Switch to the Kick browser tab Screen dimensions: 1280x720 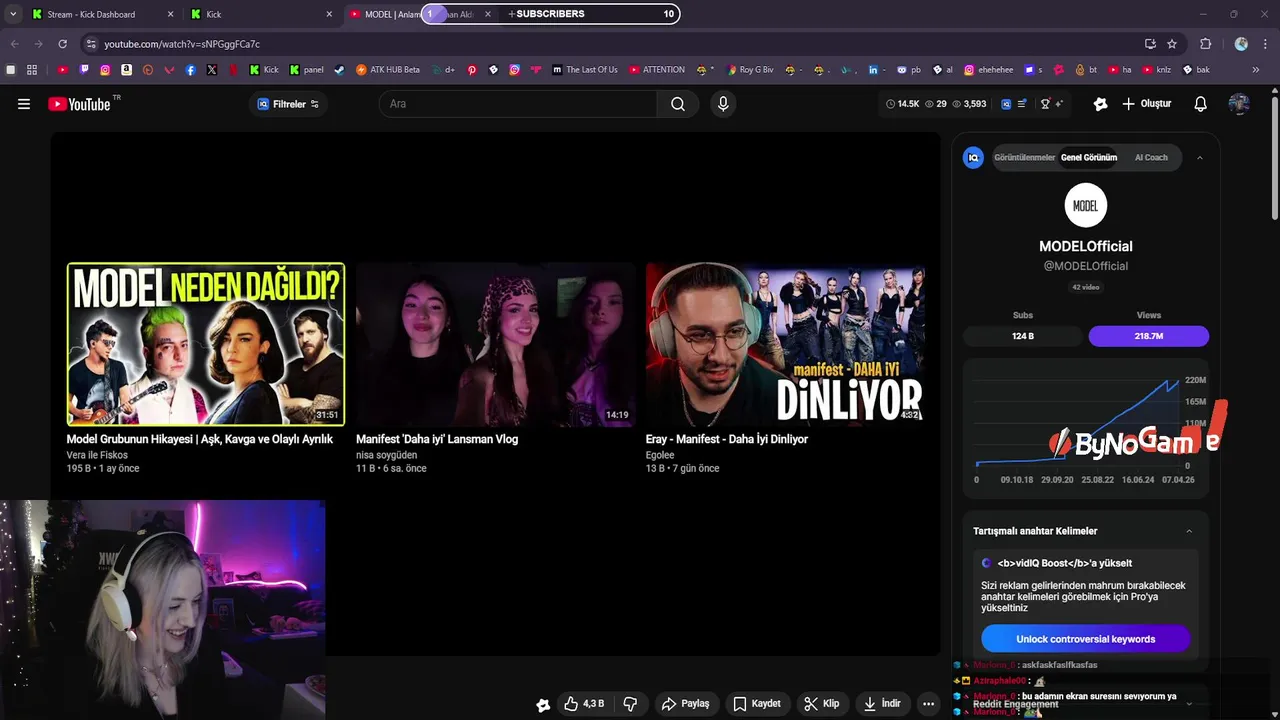[260, 14]
